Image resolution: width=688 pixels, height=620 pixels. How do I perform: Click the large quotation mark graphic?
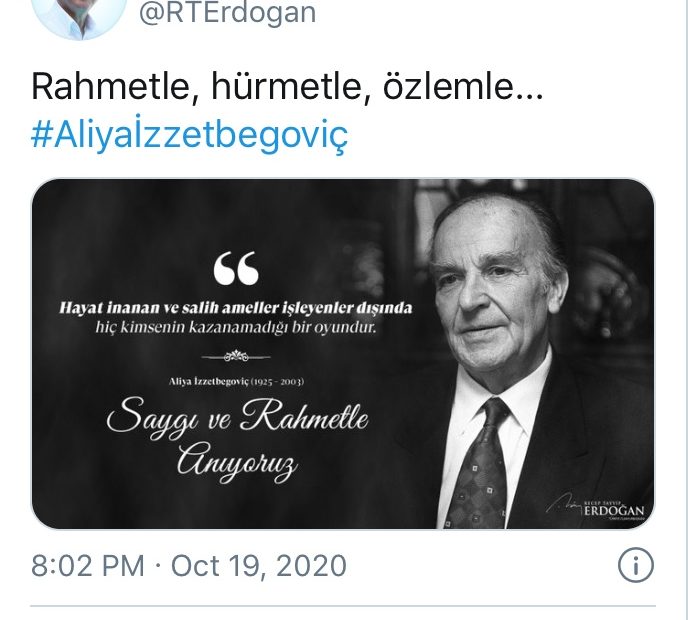click(x=236, y=269)
